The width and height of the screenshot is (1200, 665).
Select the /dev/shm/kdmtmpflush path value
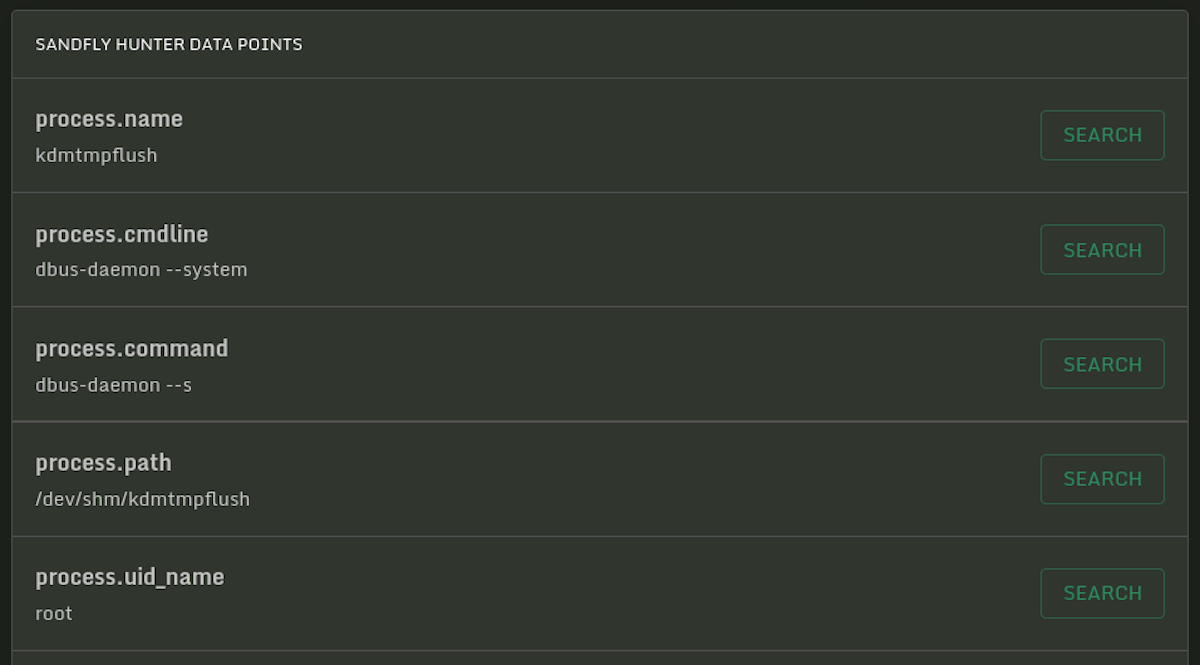[x=142, y=499]
